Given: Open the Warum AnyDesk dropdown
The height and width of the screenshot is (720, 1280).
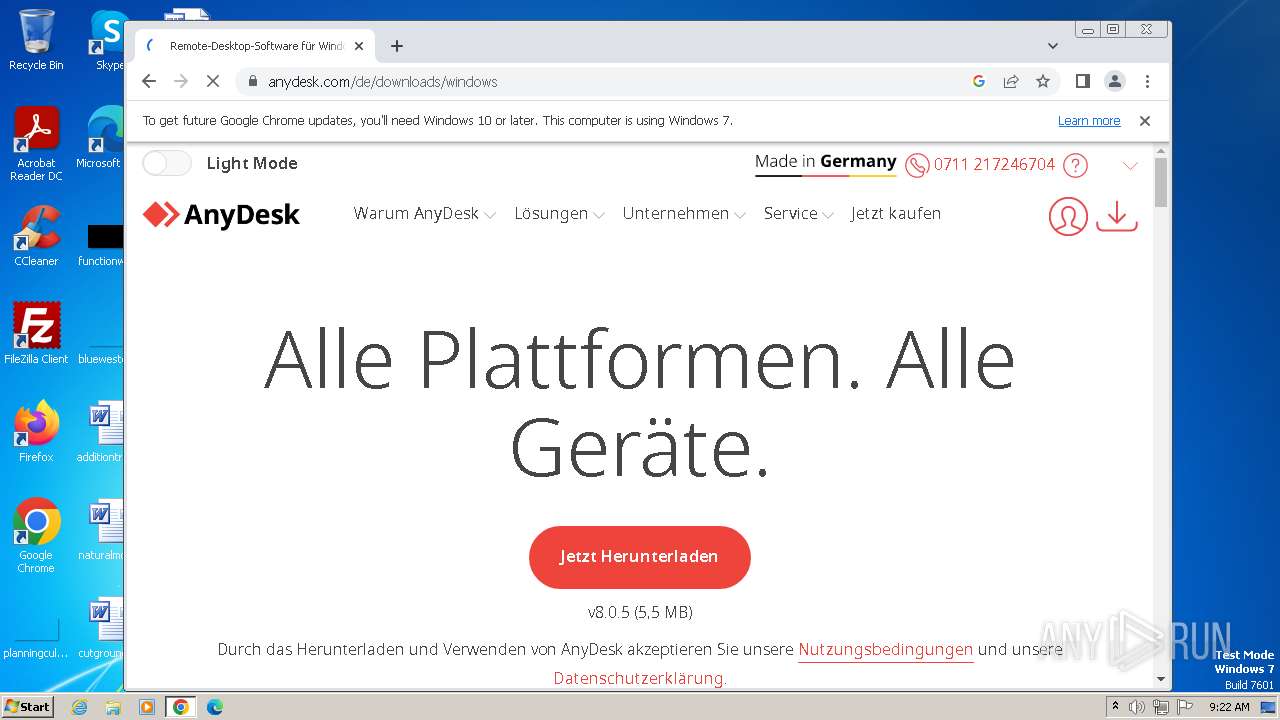Looking at the screenshot, I should [424, 213].
